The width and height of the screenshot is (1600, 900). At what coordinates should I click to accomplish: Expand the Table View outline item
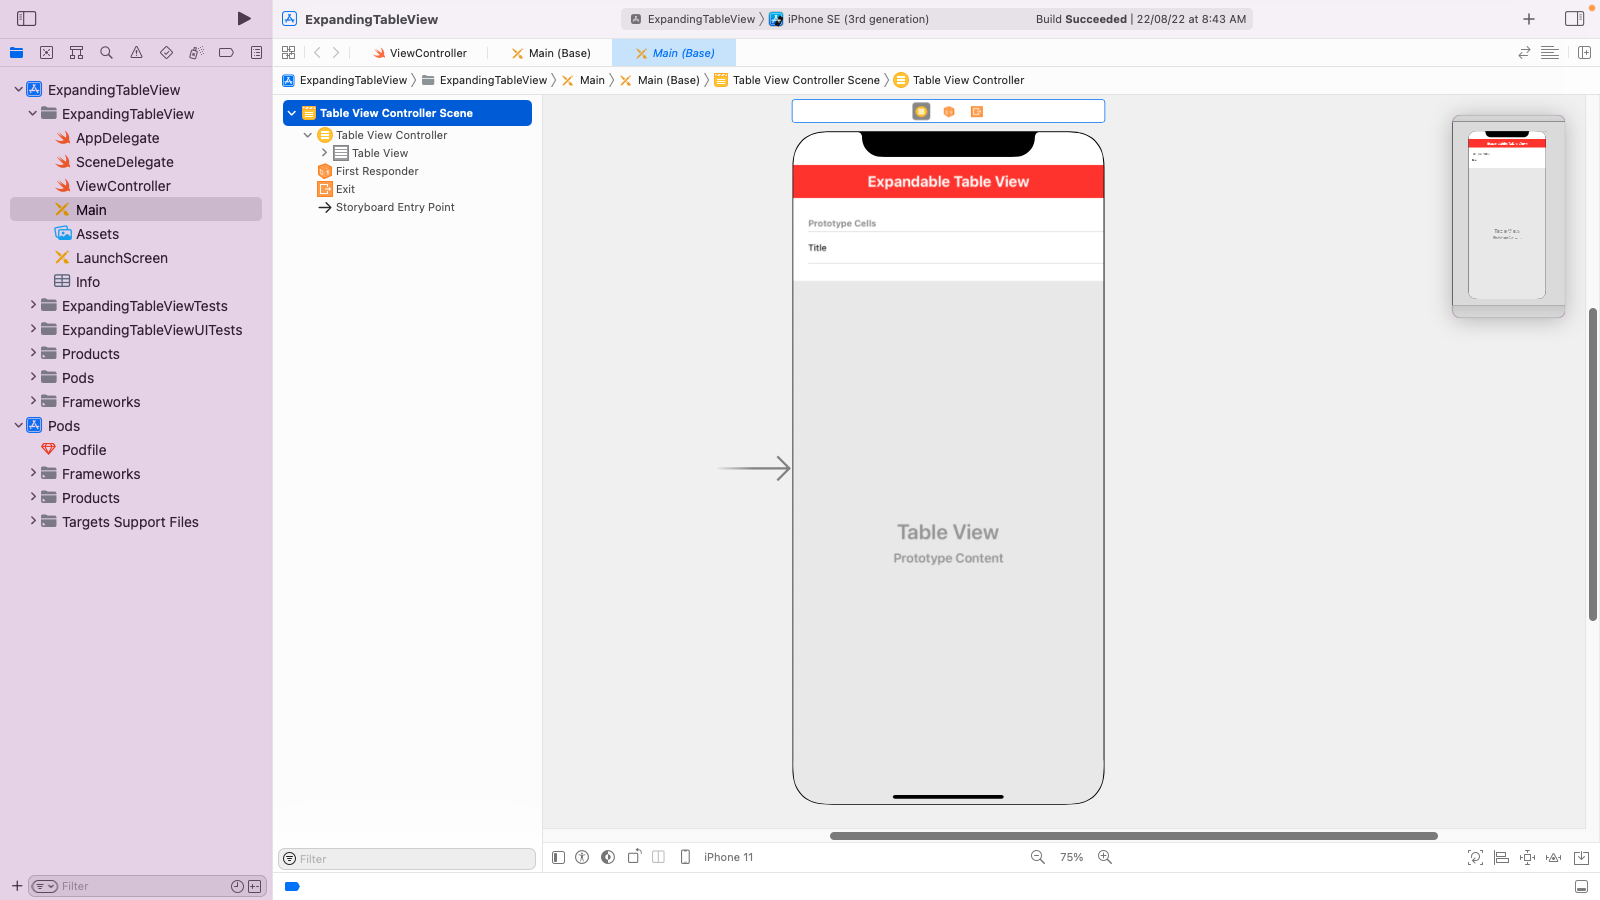tap(324, 152)
